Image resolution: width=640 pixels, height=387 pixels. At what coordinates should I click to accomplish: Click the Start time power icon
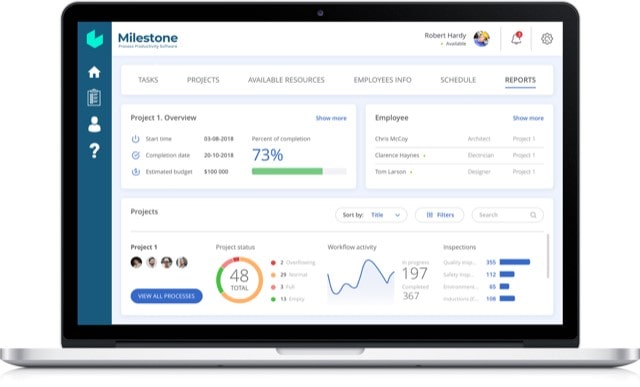136,139
